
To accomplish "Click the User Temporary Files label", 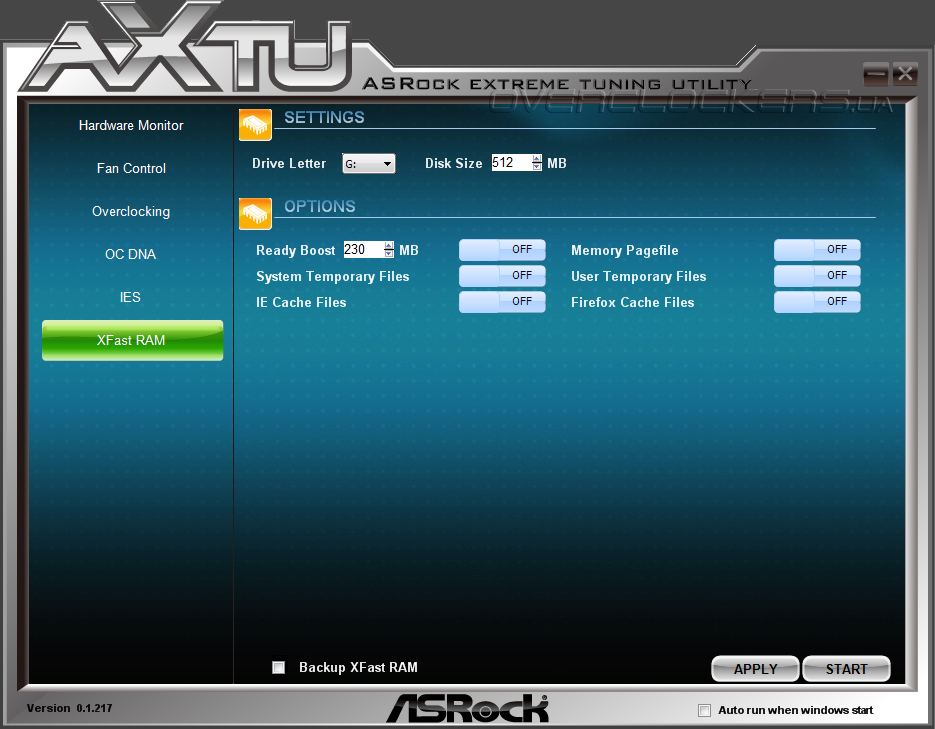I will click(x=639, y=277).
